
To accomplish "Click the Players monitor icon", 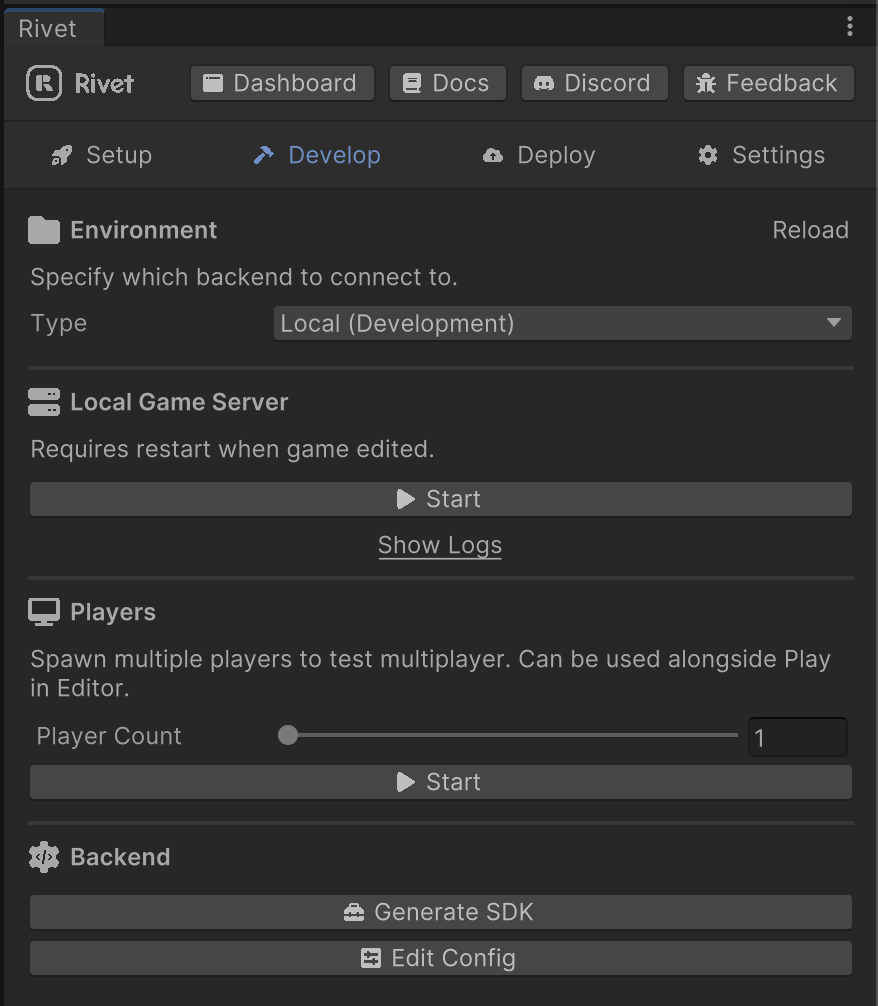I will coord(43,611).
